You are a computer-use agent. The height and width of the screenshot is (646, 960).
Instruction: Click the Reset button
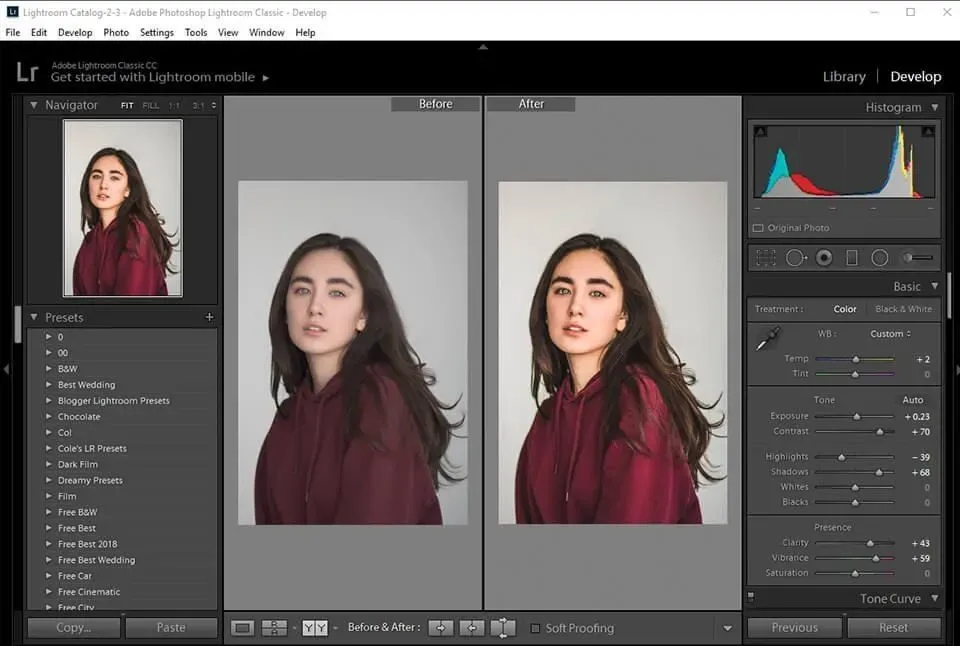coord(893,627)
